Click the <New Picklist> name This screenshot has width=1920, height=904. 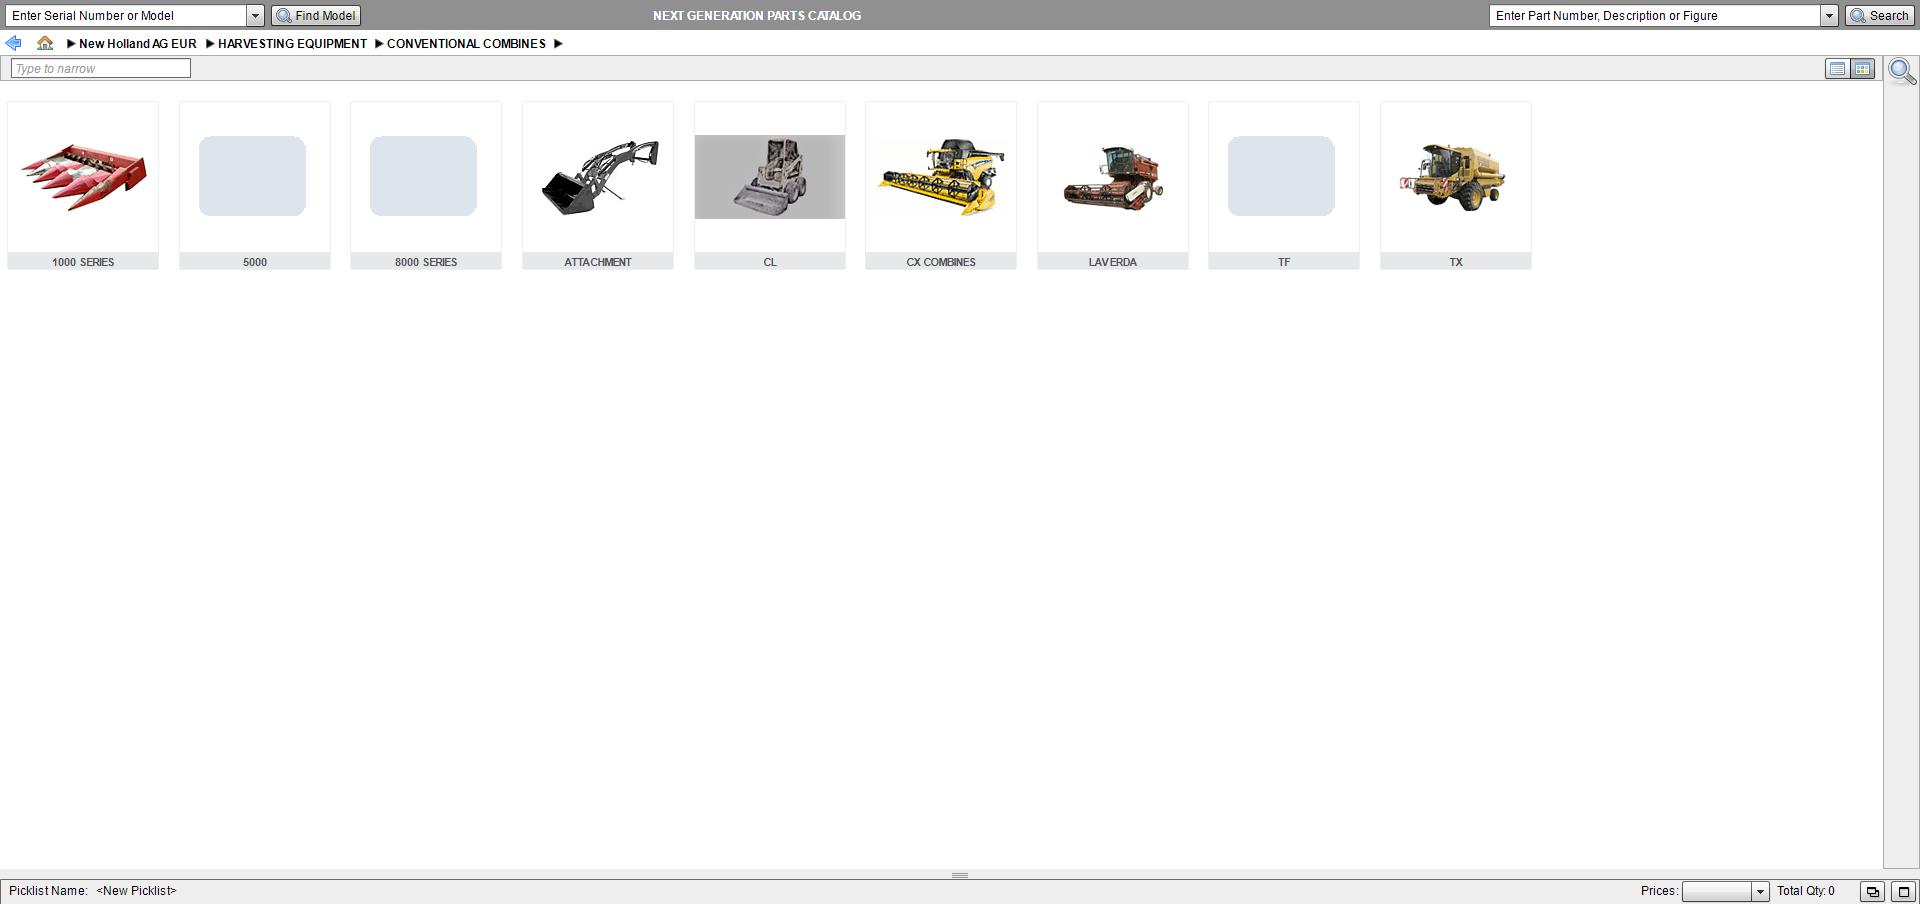136,891
